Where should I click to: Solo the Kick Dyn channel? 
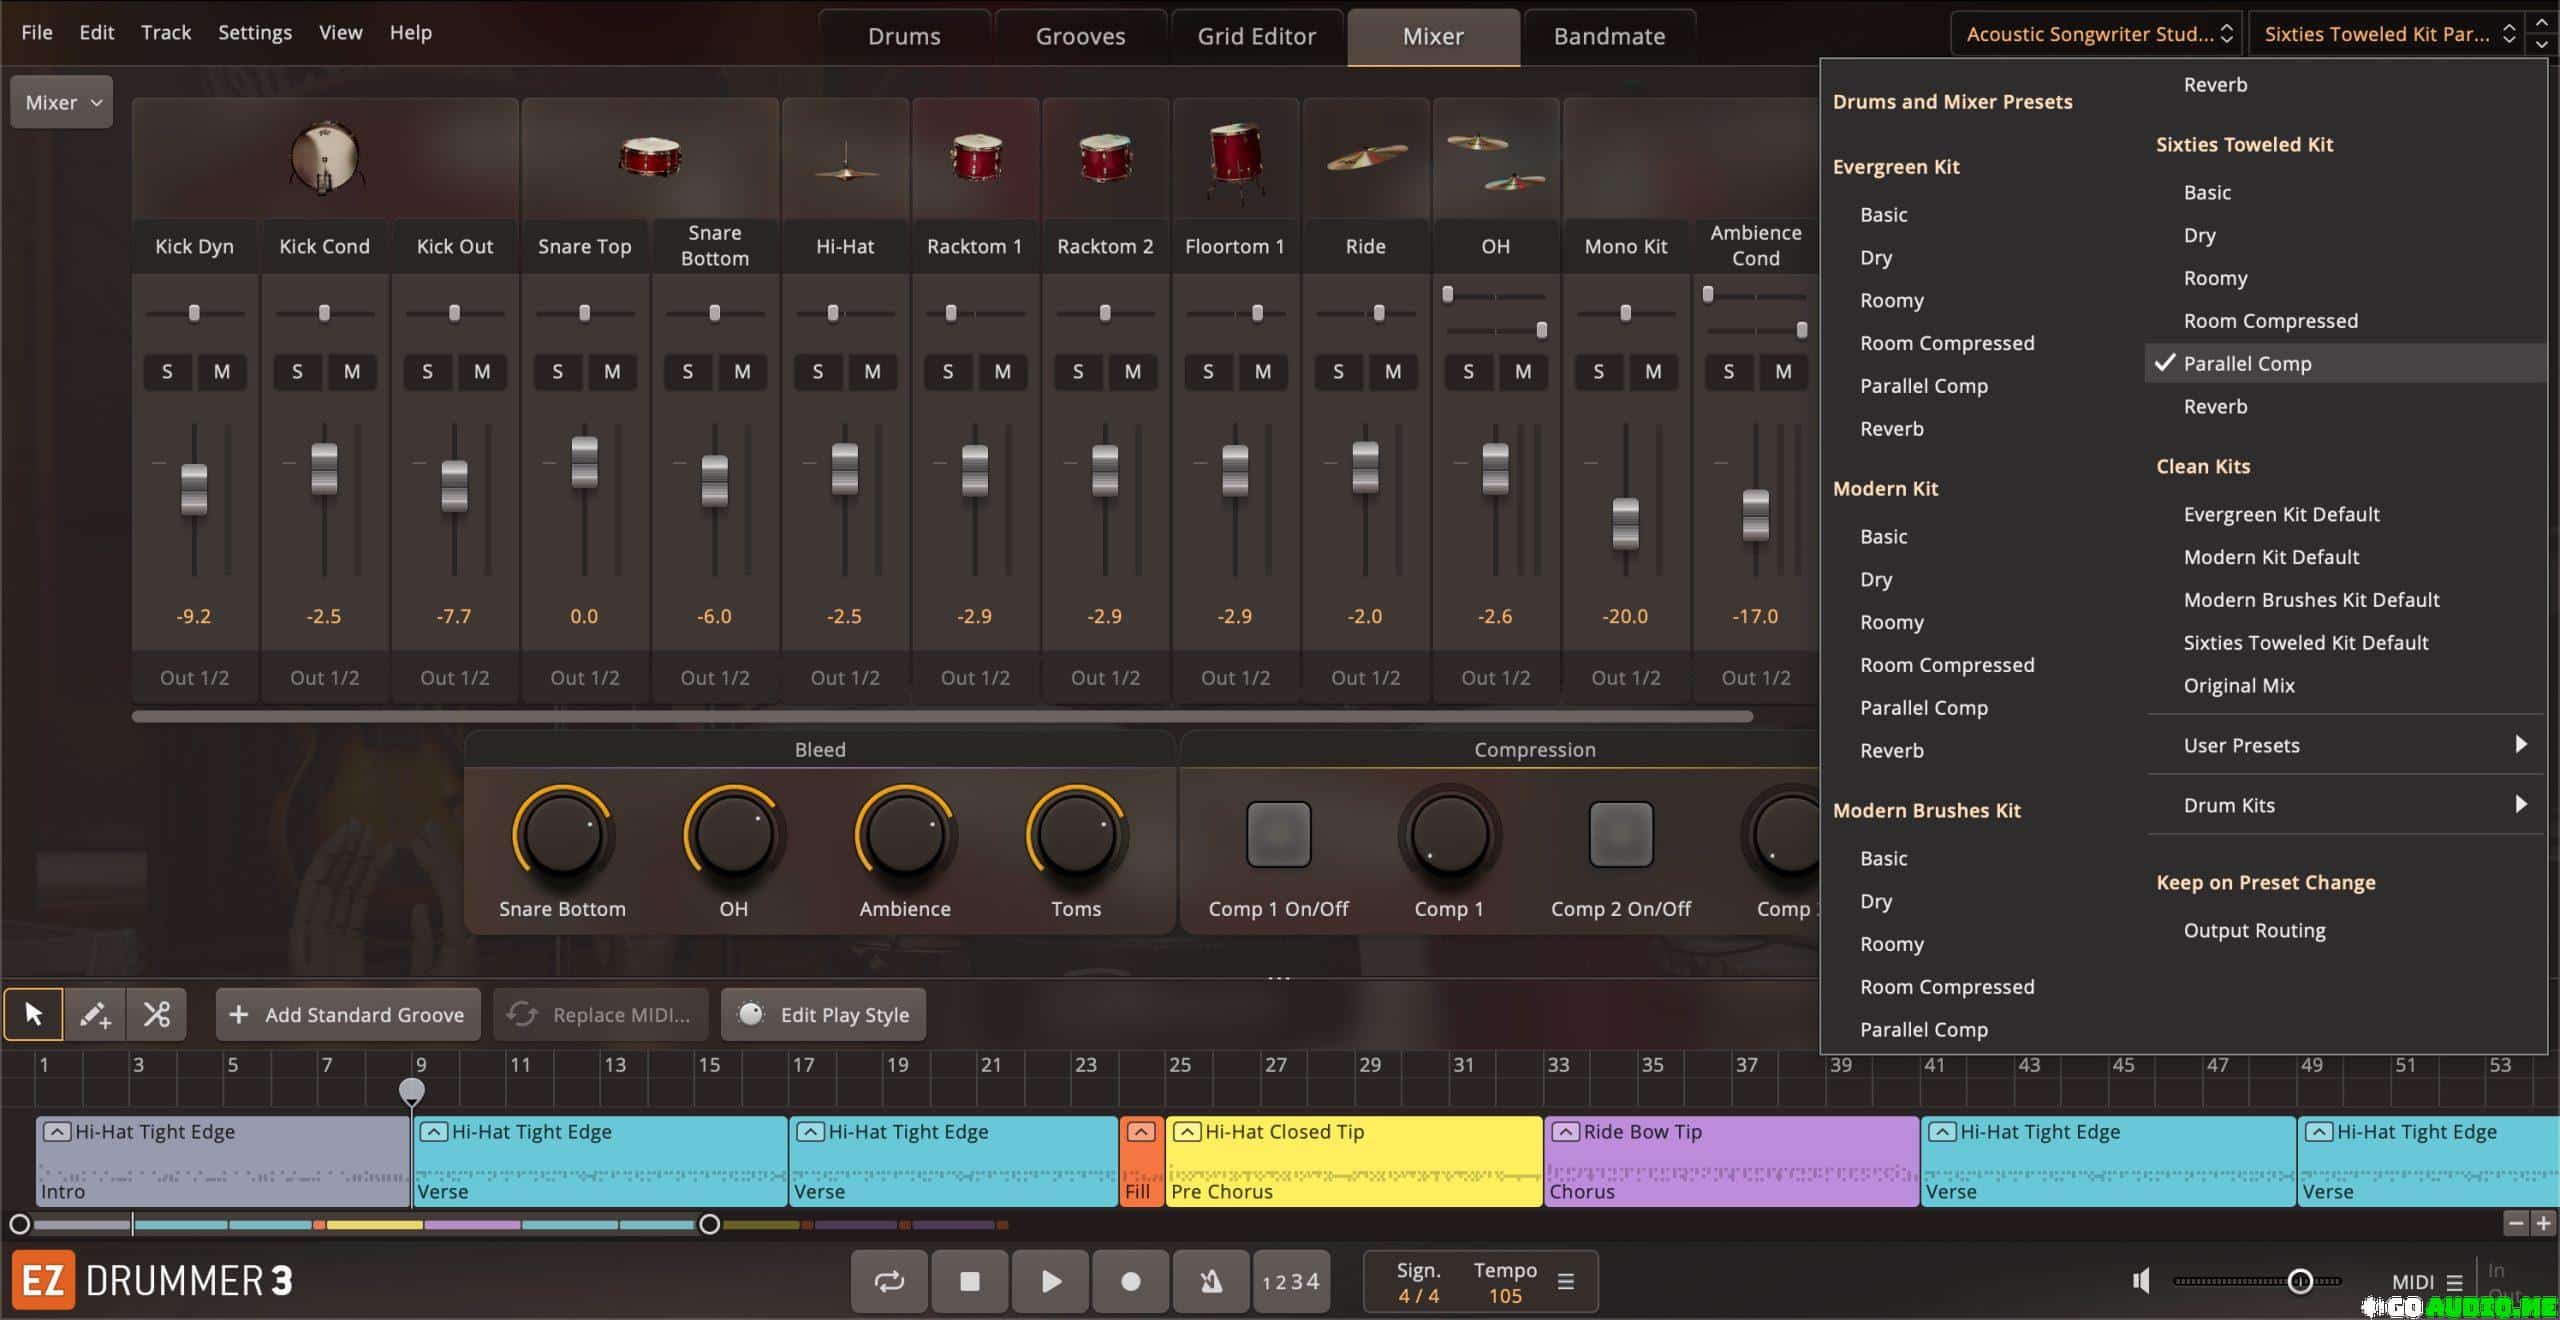point(167,371)
